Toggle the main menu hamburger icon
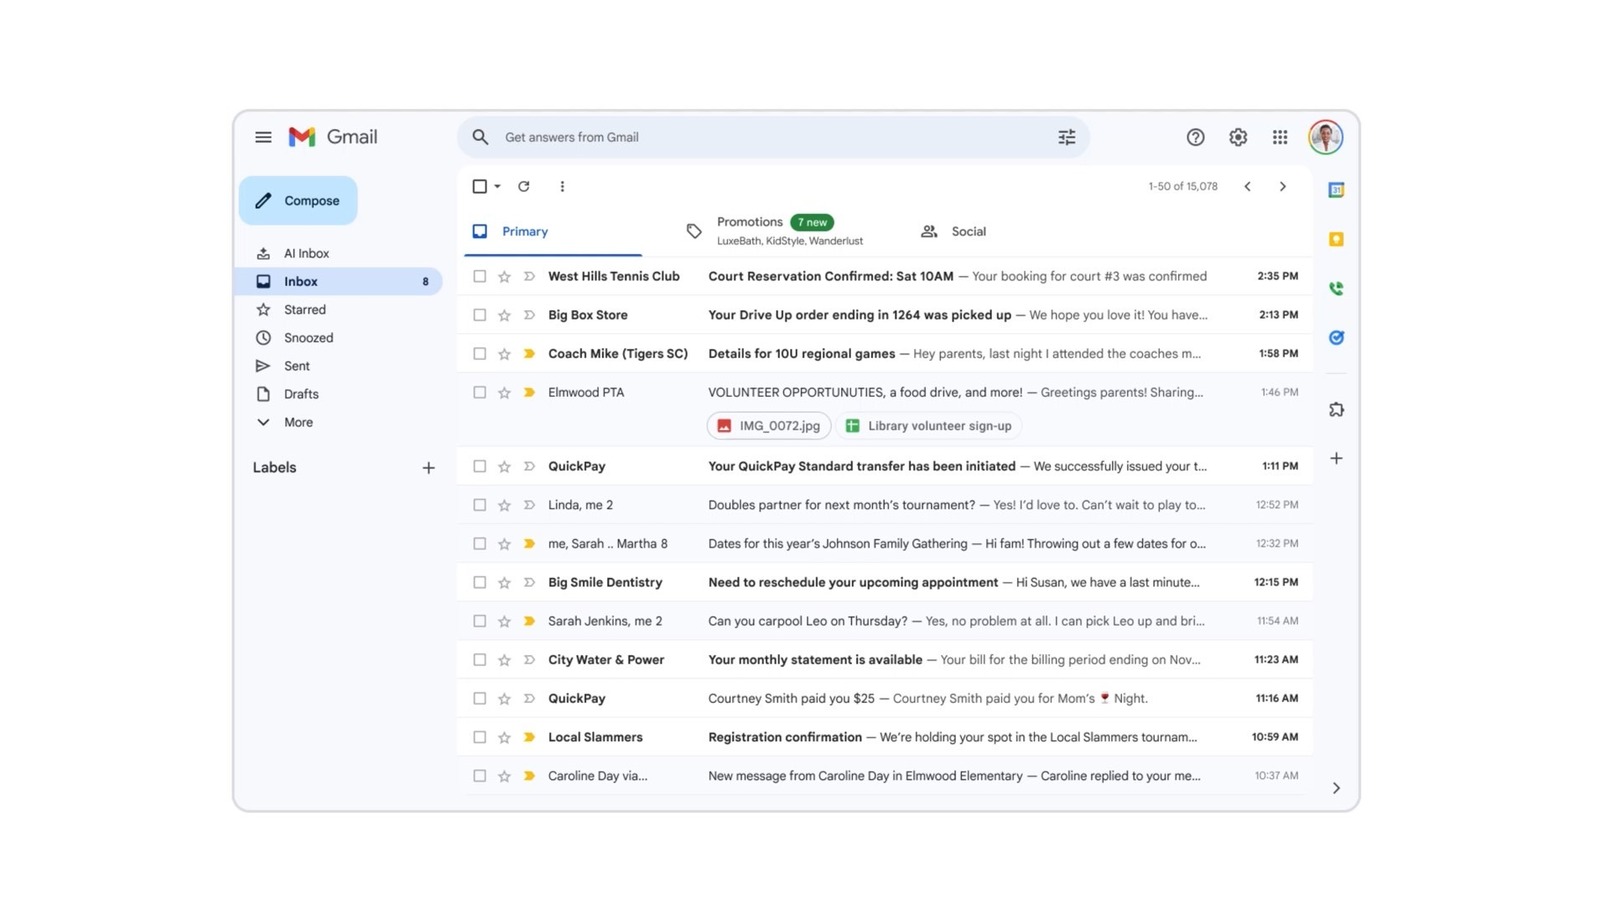The height and width of the screenshot is (899, 1600). (x=263, y=137)
